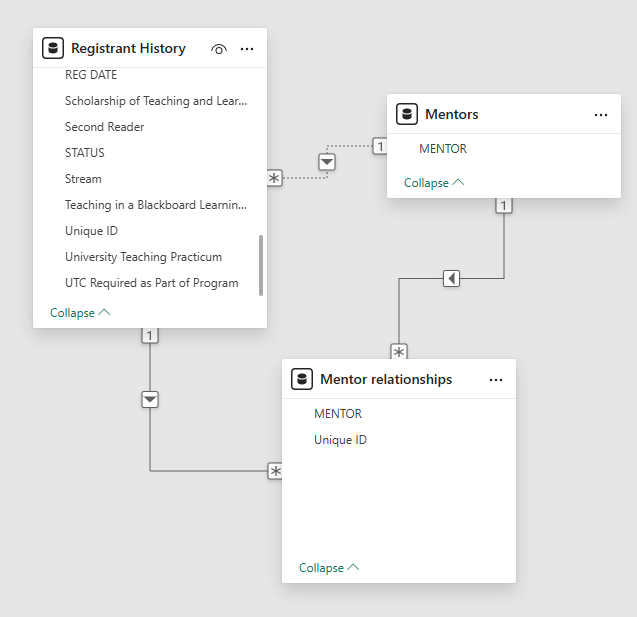The height and width of the screenshot is (617, 637).
Task: Collapse the Registrant History table
Action: point(80,313)
